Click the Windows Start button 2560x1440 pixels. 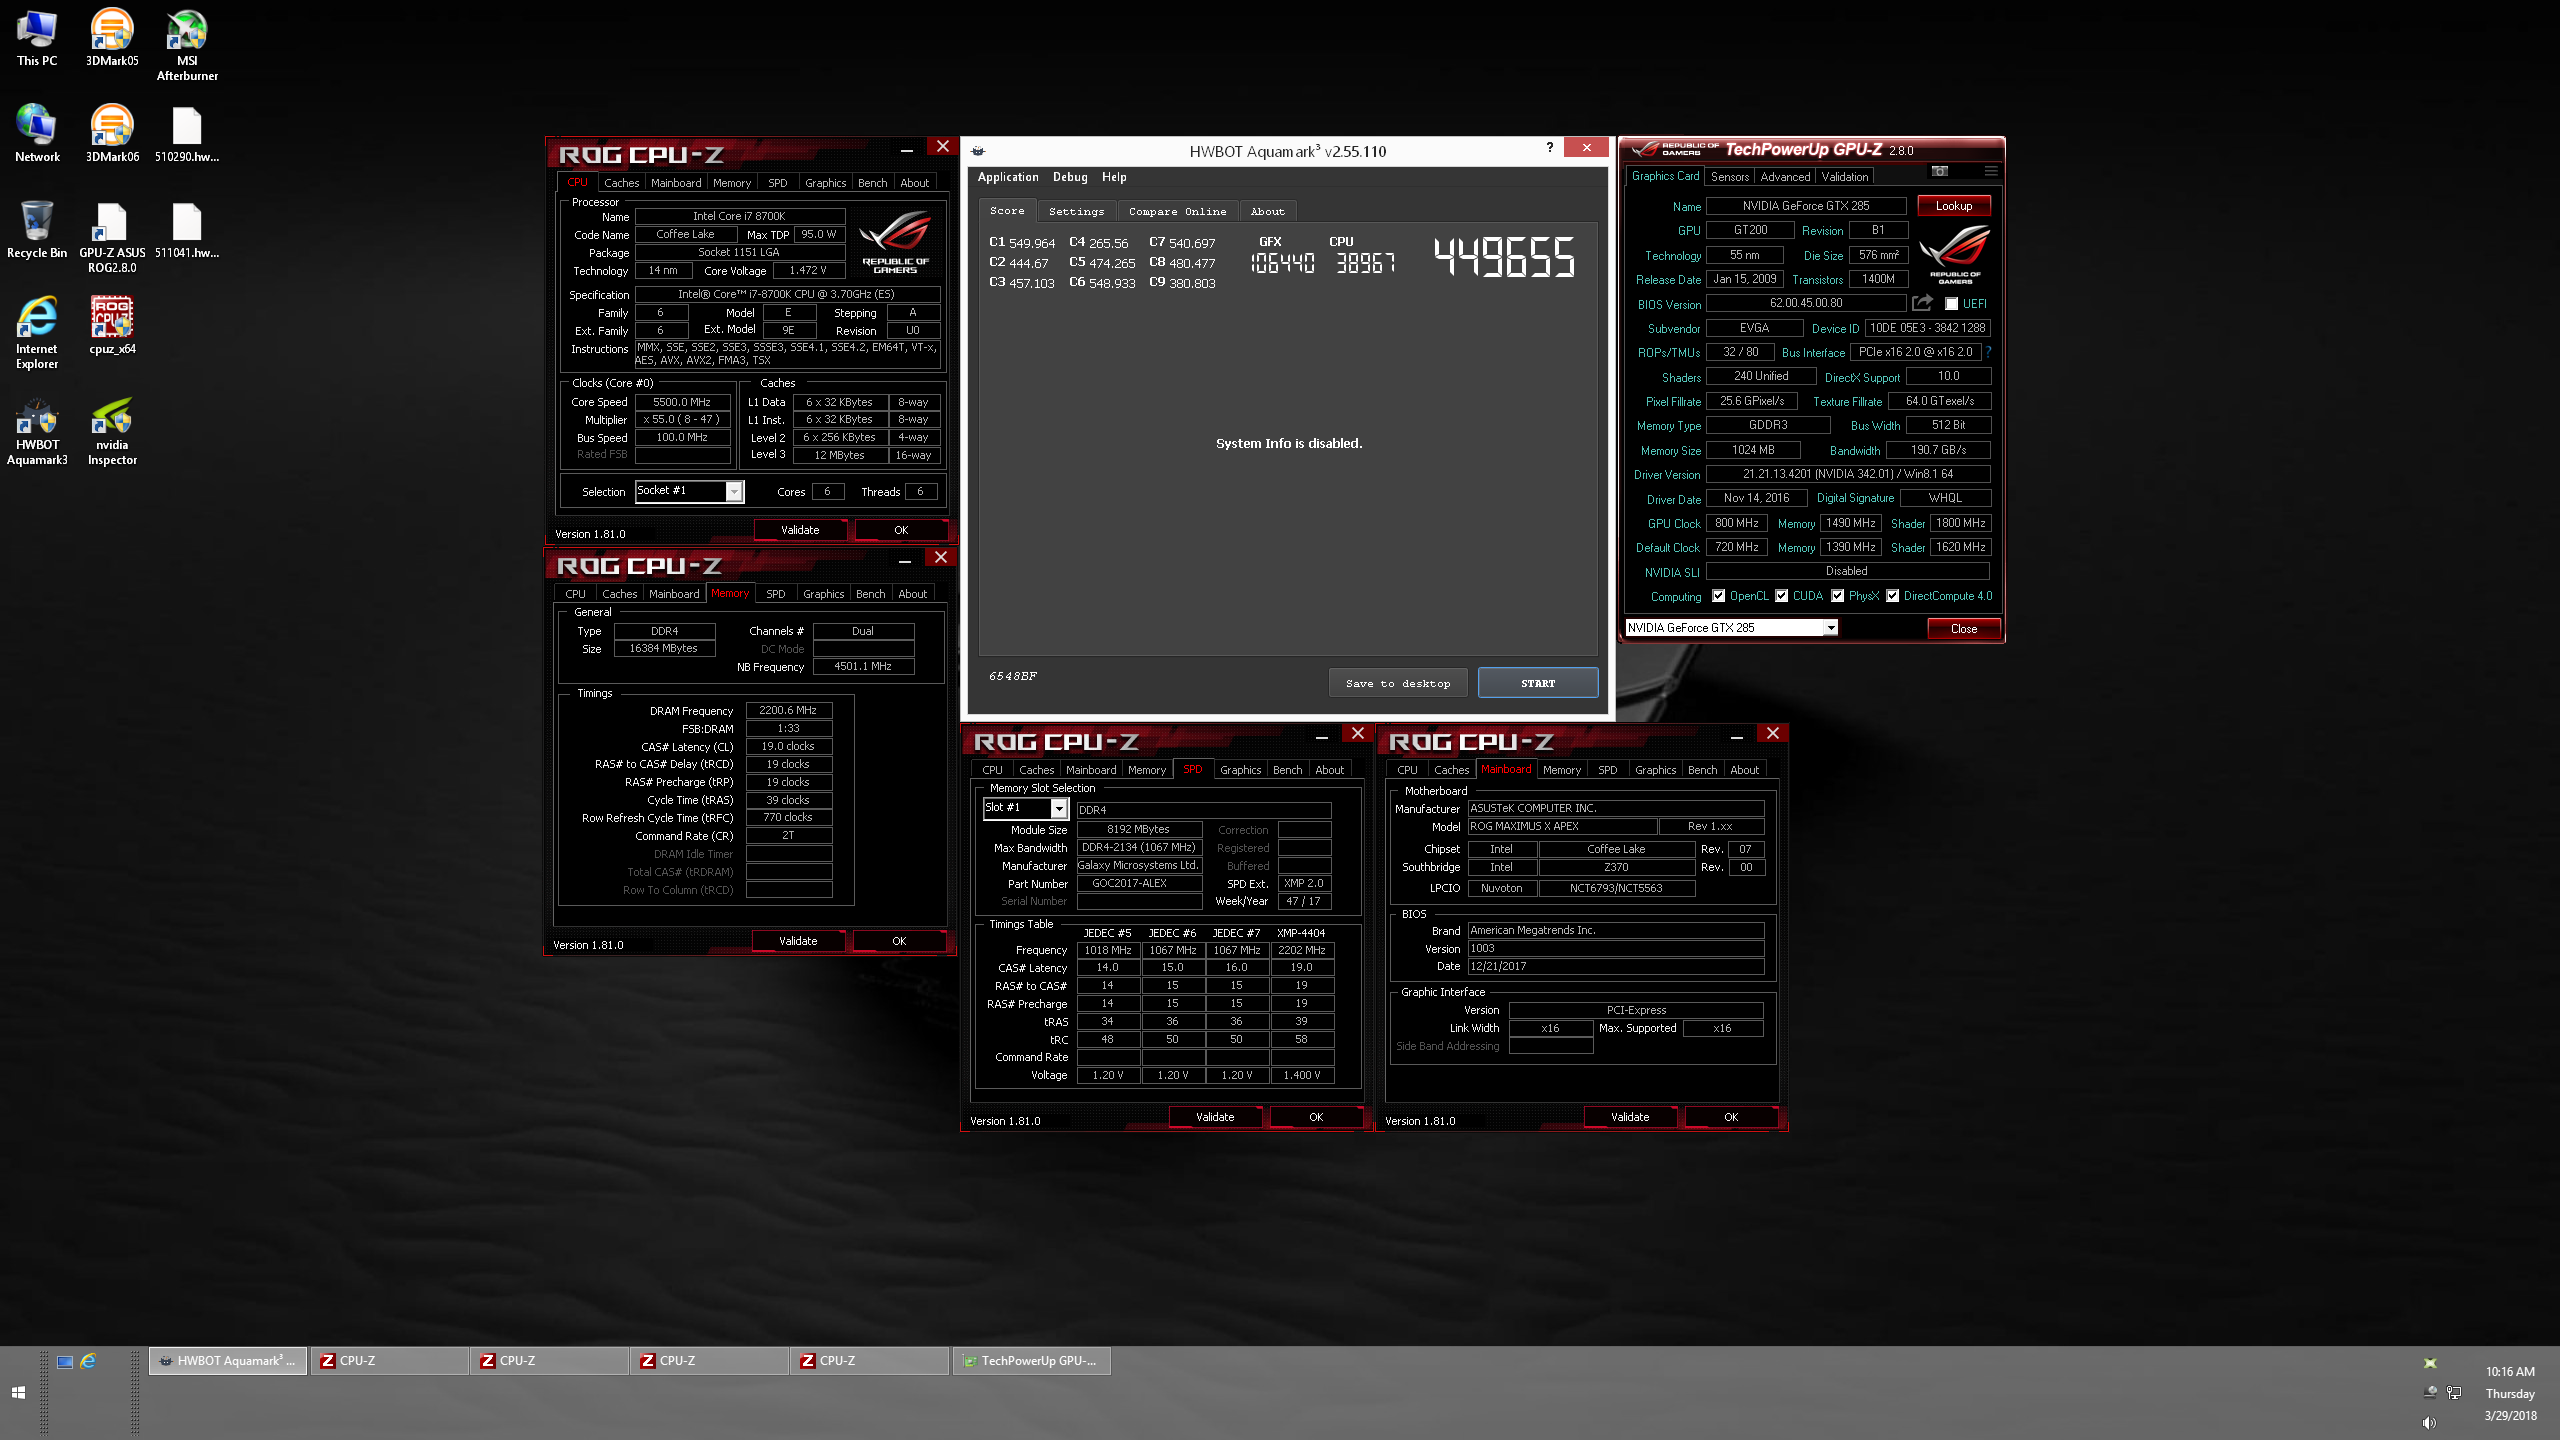(18, 1393)
